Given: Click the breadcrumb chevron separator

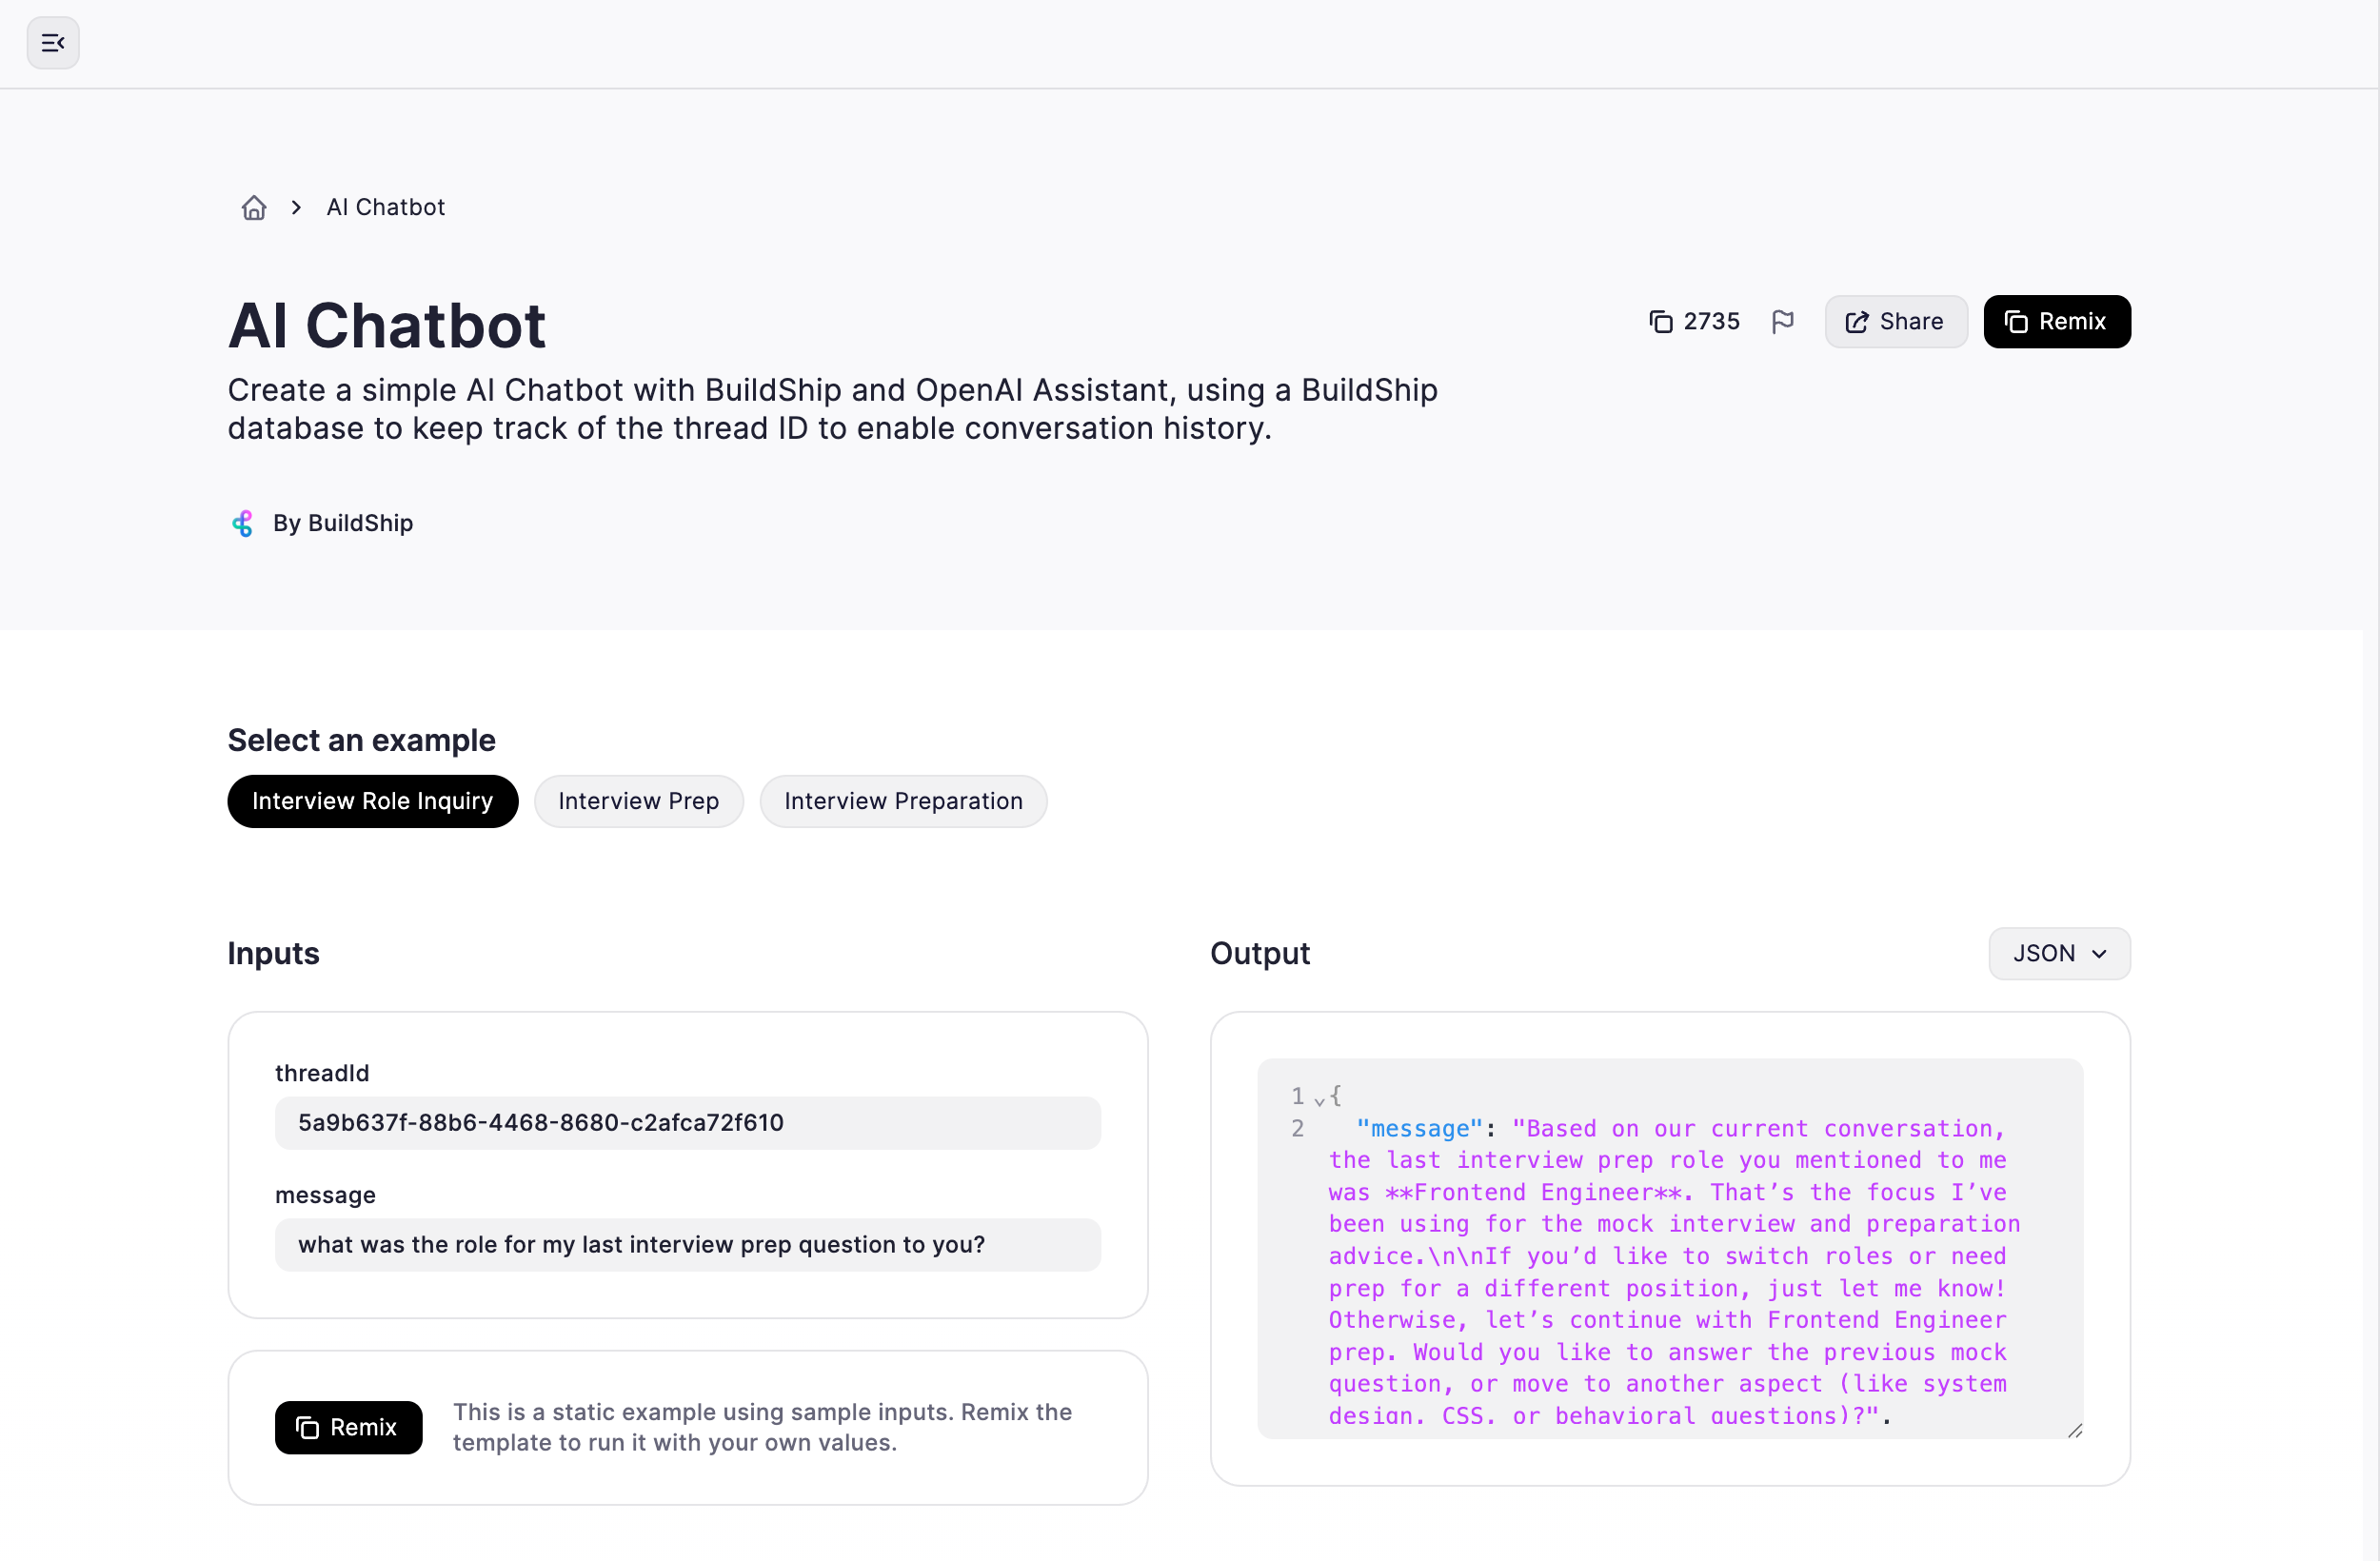Looking at the screenshot, I should 296,207.
